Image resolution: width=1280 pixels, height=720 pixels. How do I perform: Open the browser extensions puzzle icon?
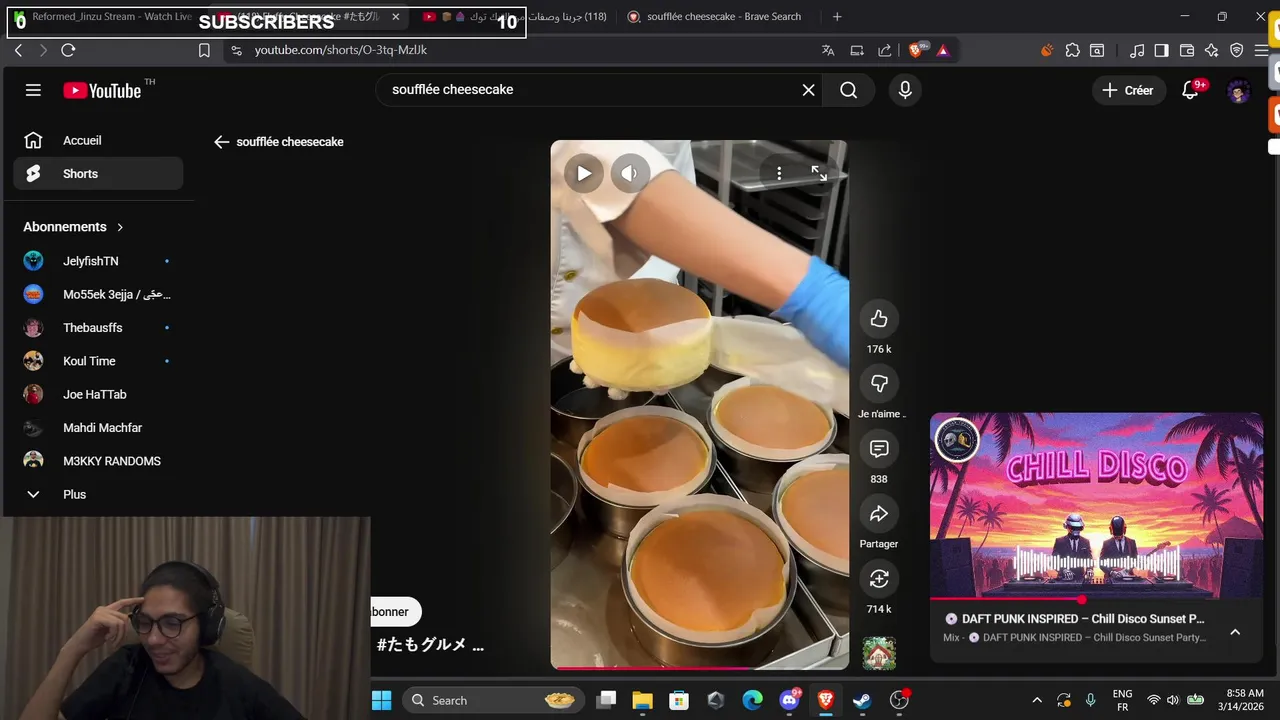1072,50
